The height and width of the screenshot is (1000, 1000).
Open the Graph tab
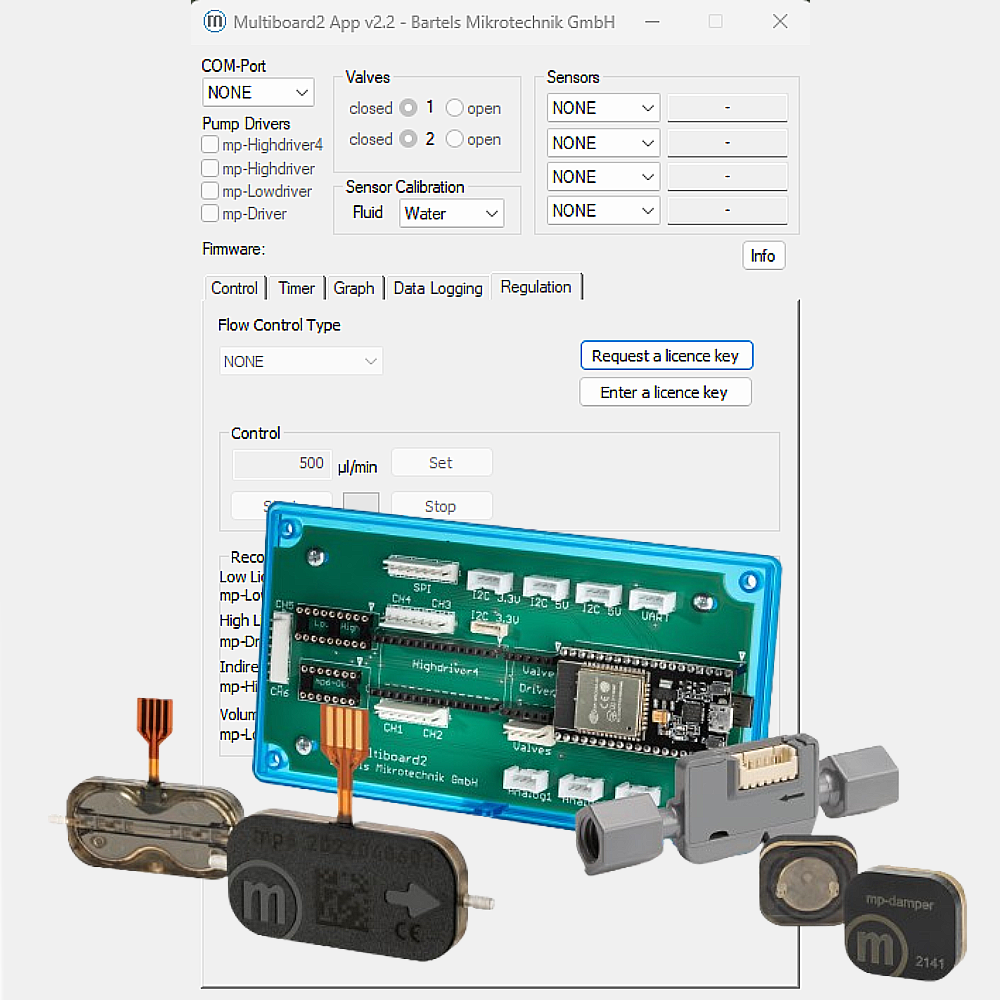[354, 288]
